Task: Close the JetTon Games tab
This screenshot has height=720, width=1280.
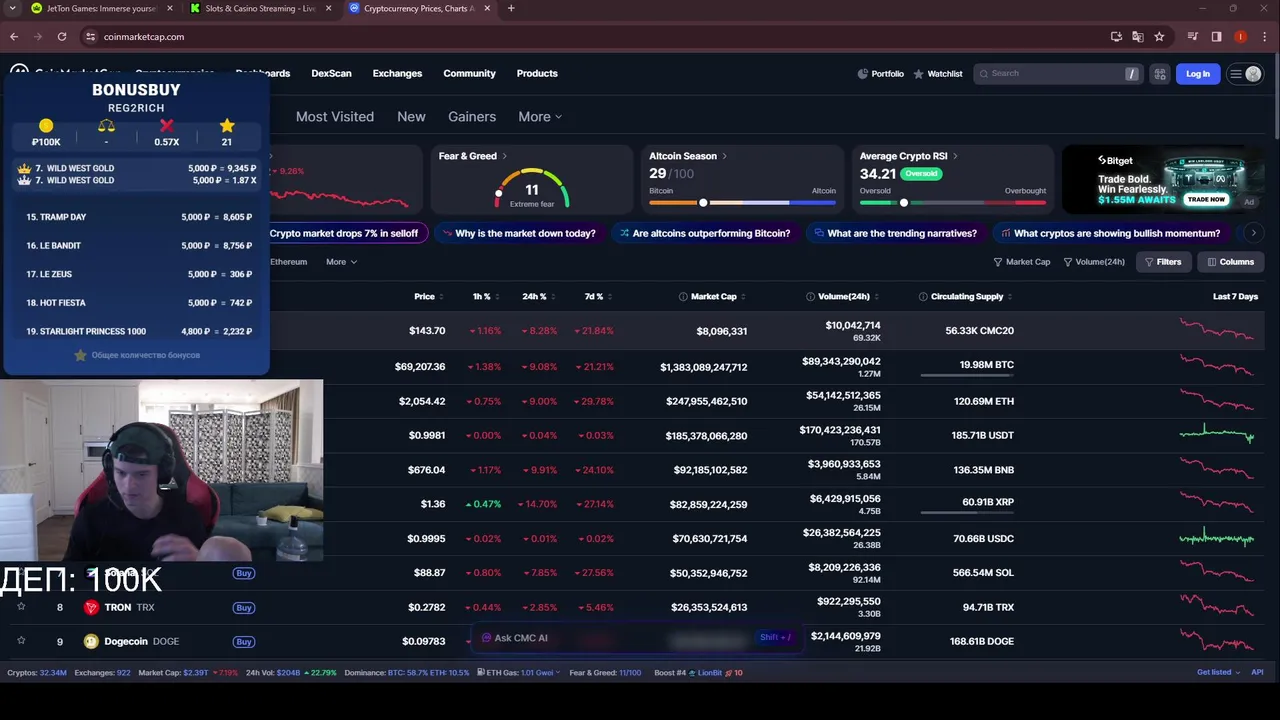Action: [x=170, y=8]
